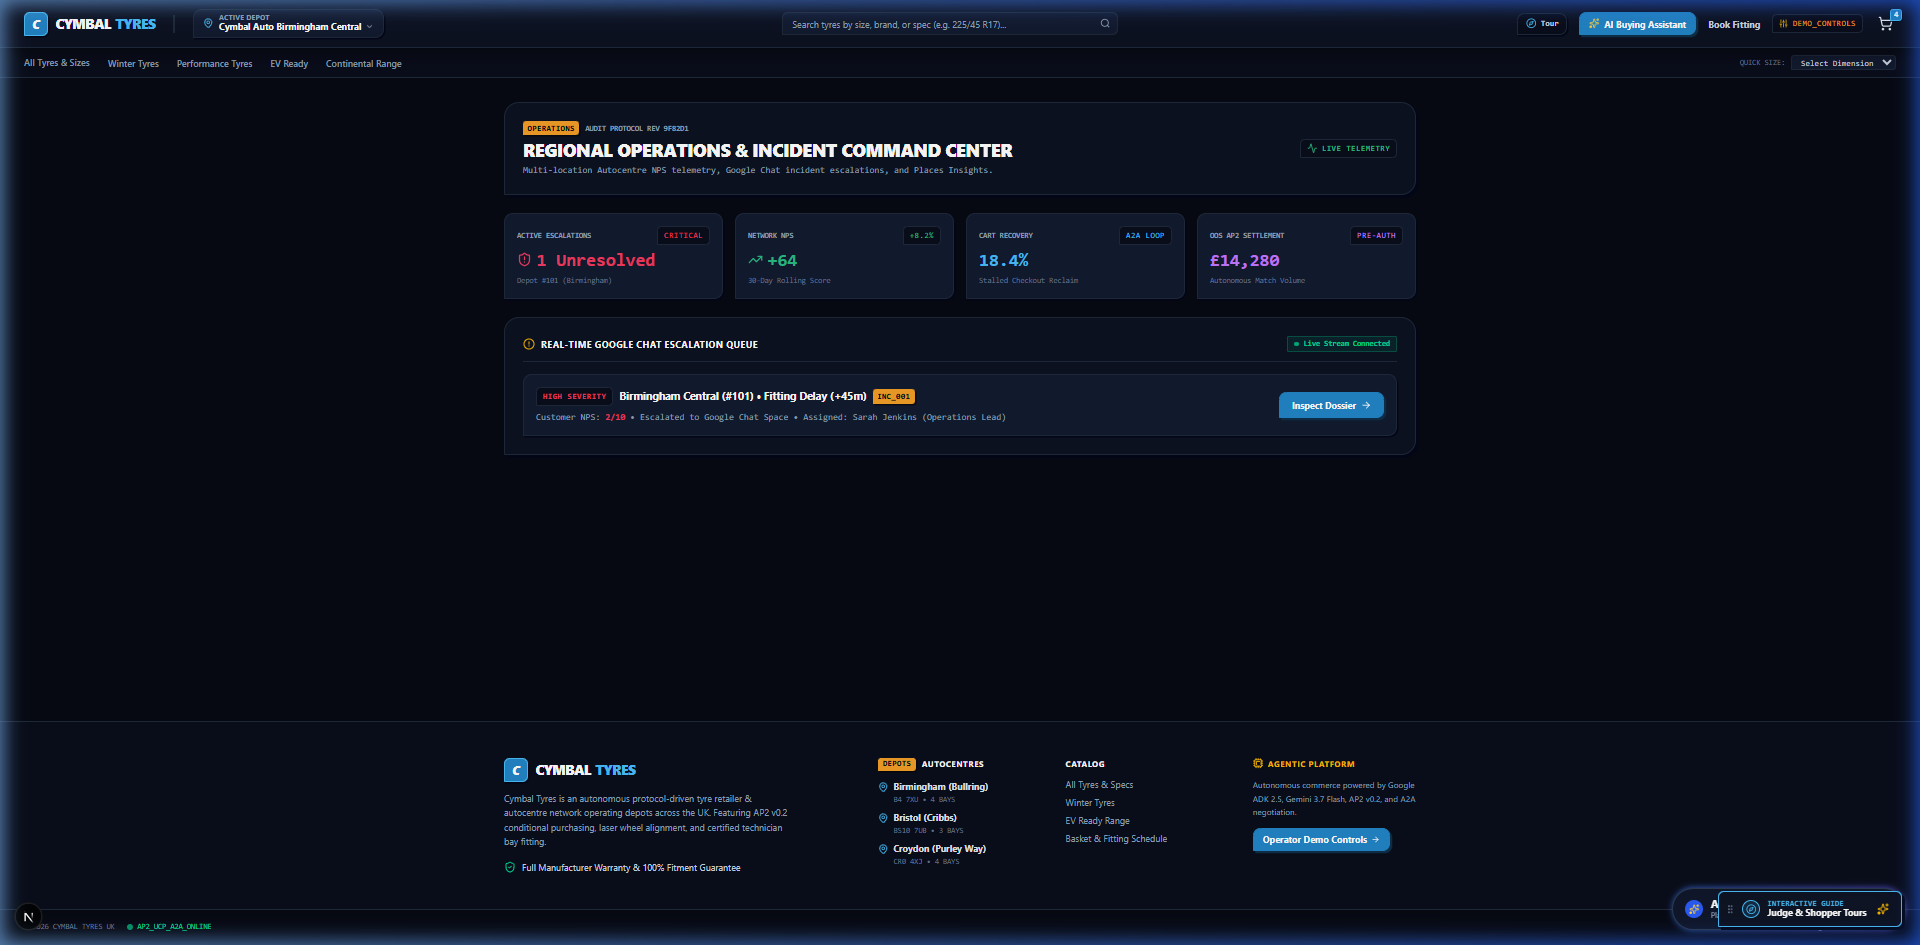Open Birmingham (Bullring) depot link
1920x945 pixels.
click(x=940, y=787)
